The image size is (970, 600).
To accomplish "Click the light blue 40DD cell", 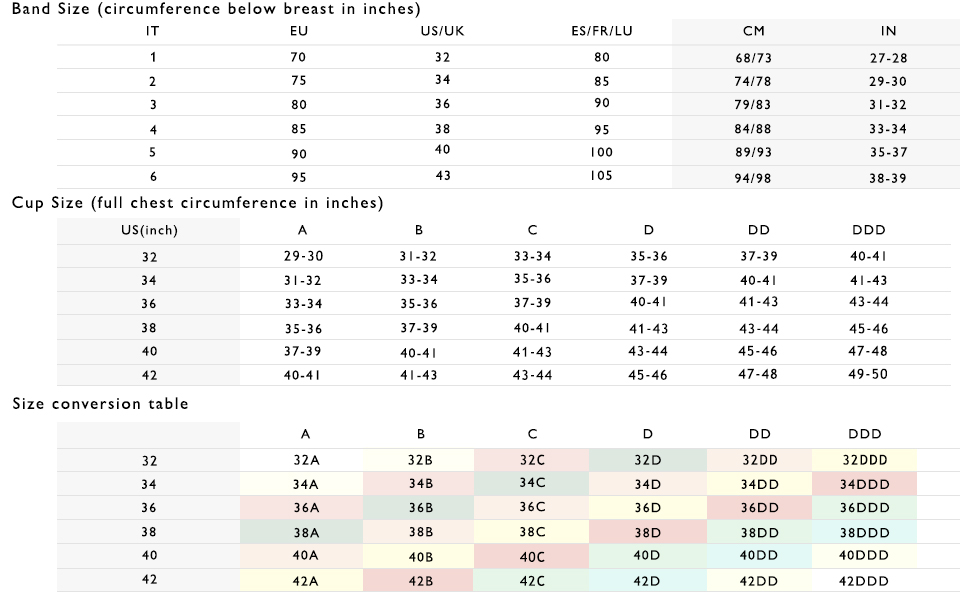I will click(758, 556).
